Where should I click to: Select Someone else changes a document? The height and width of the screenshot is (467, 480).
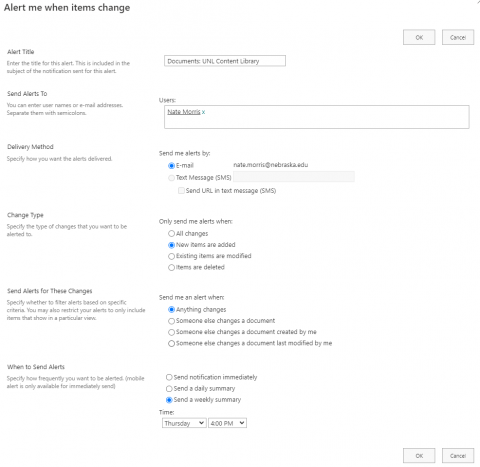click(171, 321)
